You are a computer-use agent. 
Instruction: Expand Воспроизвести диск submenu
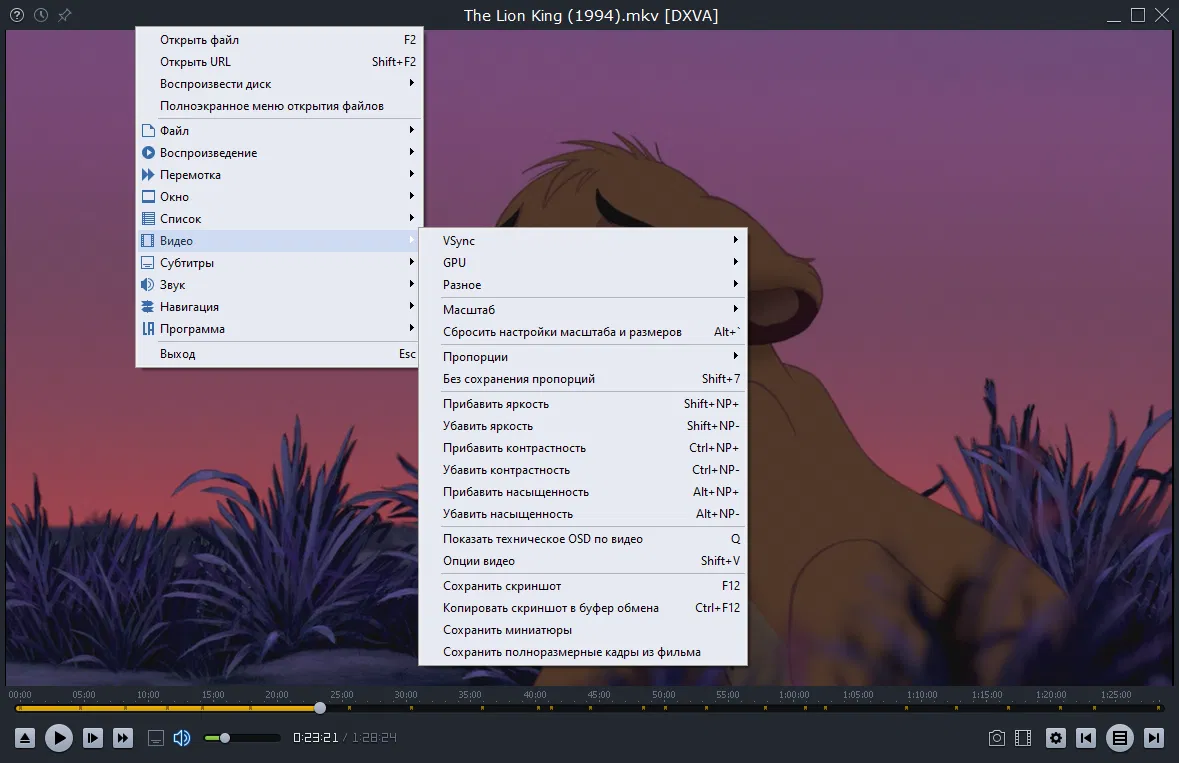[x=279, y=83]
